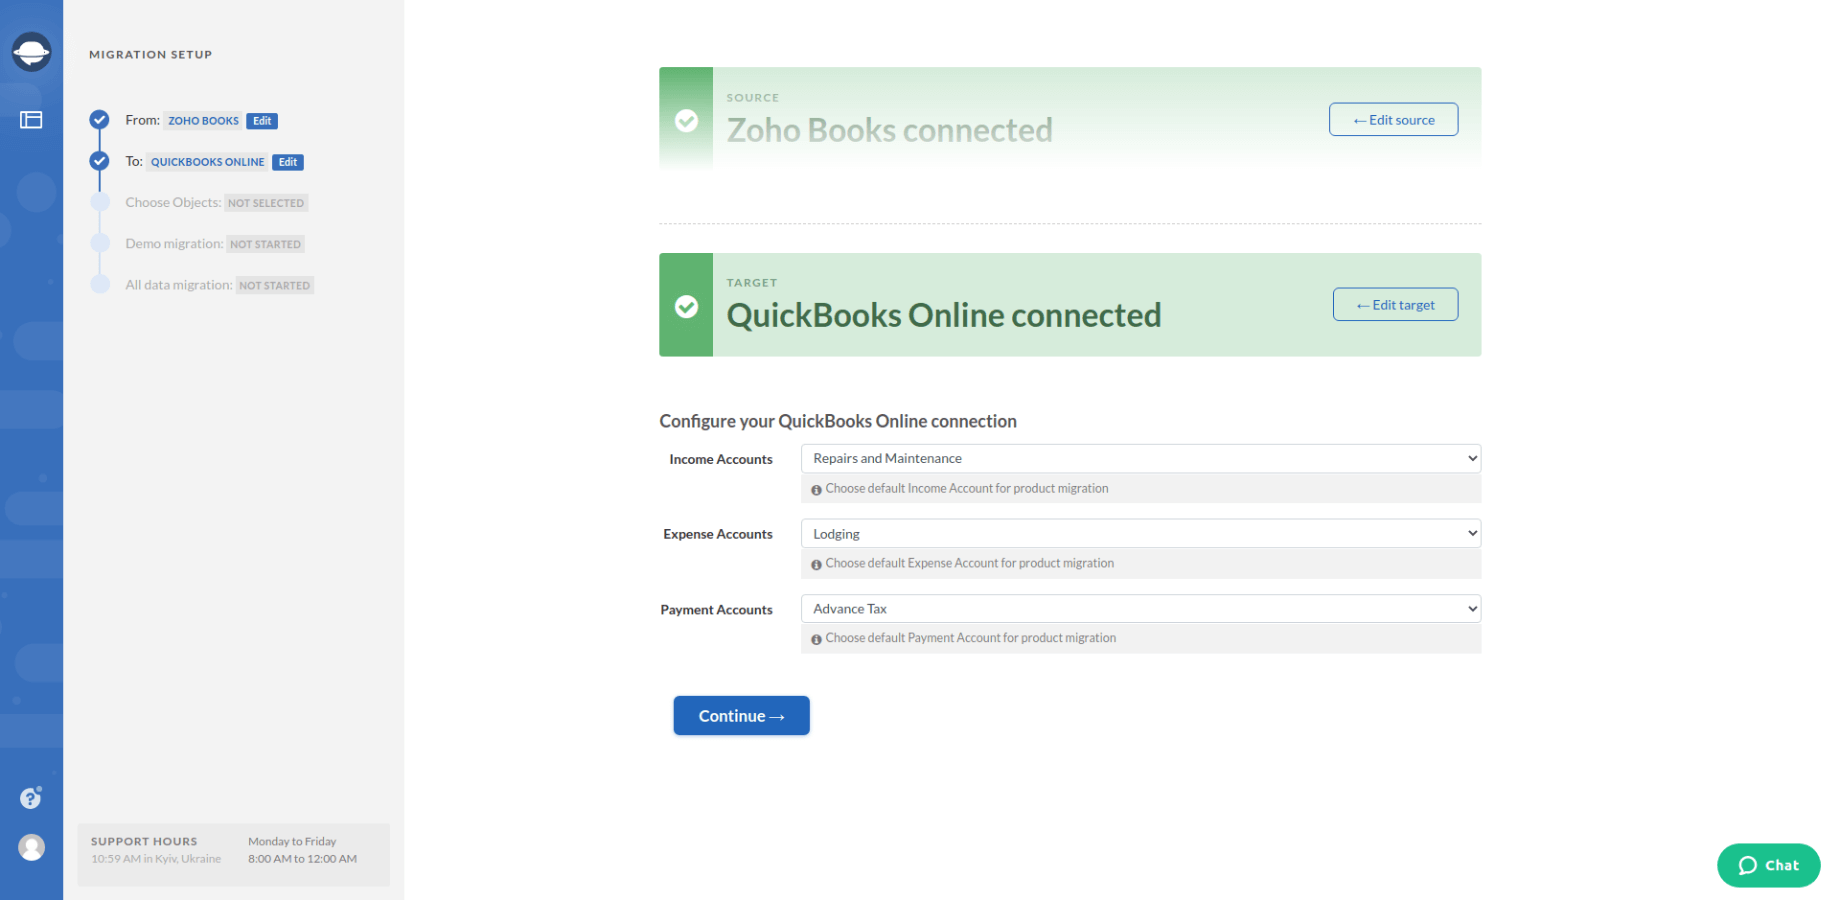Open the Payment Accounts dropdown

click(1141, 609)
